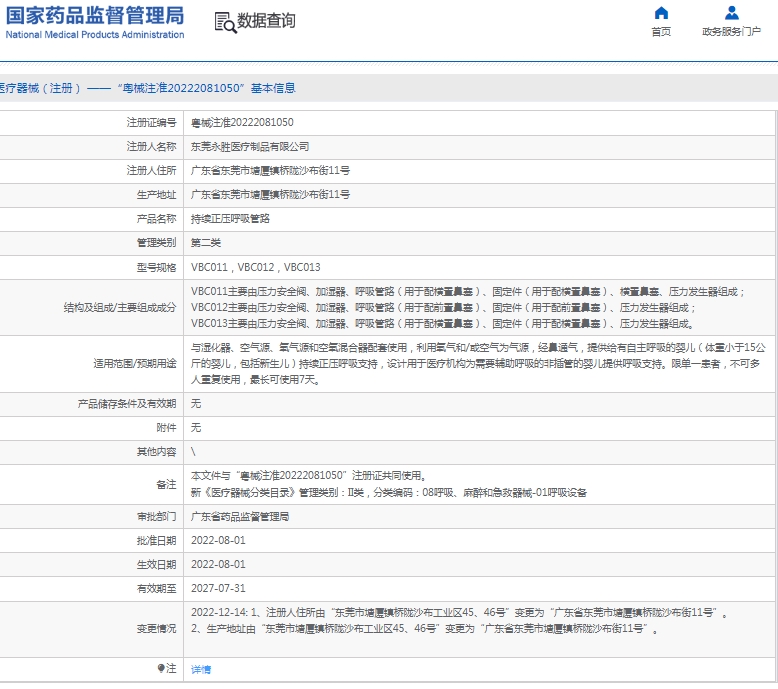Click the page heading with 基本信息
The height and width of the screenshot is (689, 778).
pos(147,88)
